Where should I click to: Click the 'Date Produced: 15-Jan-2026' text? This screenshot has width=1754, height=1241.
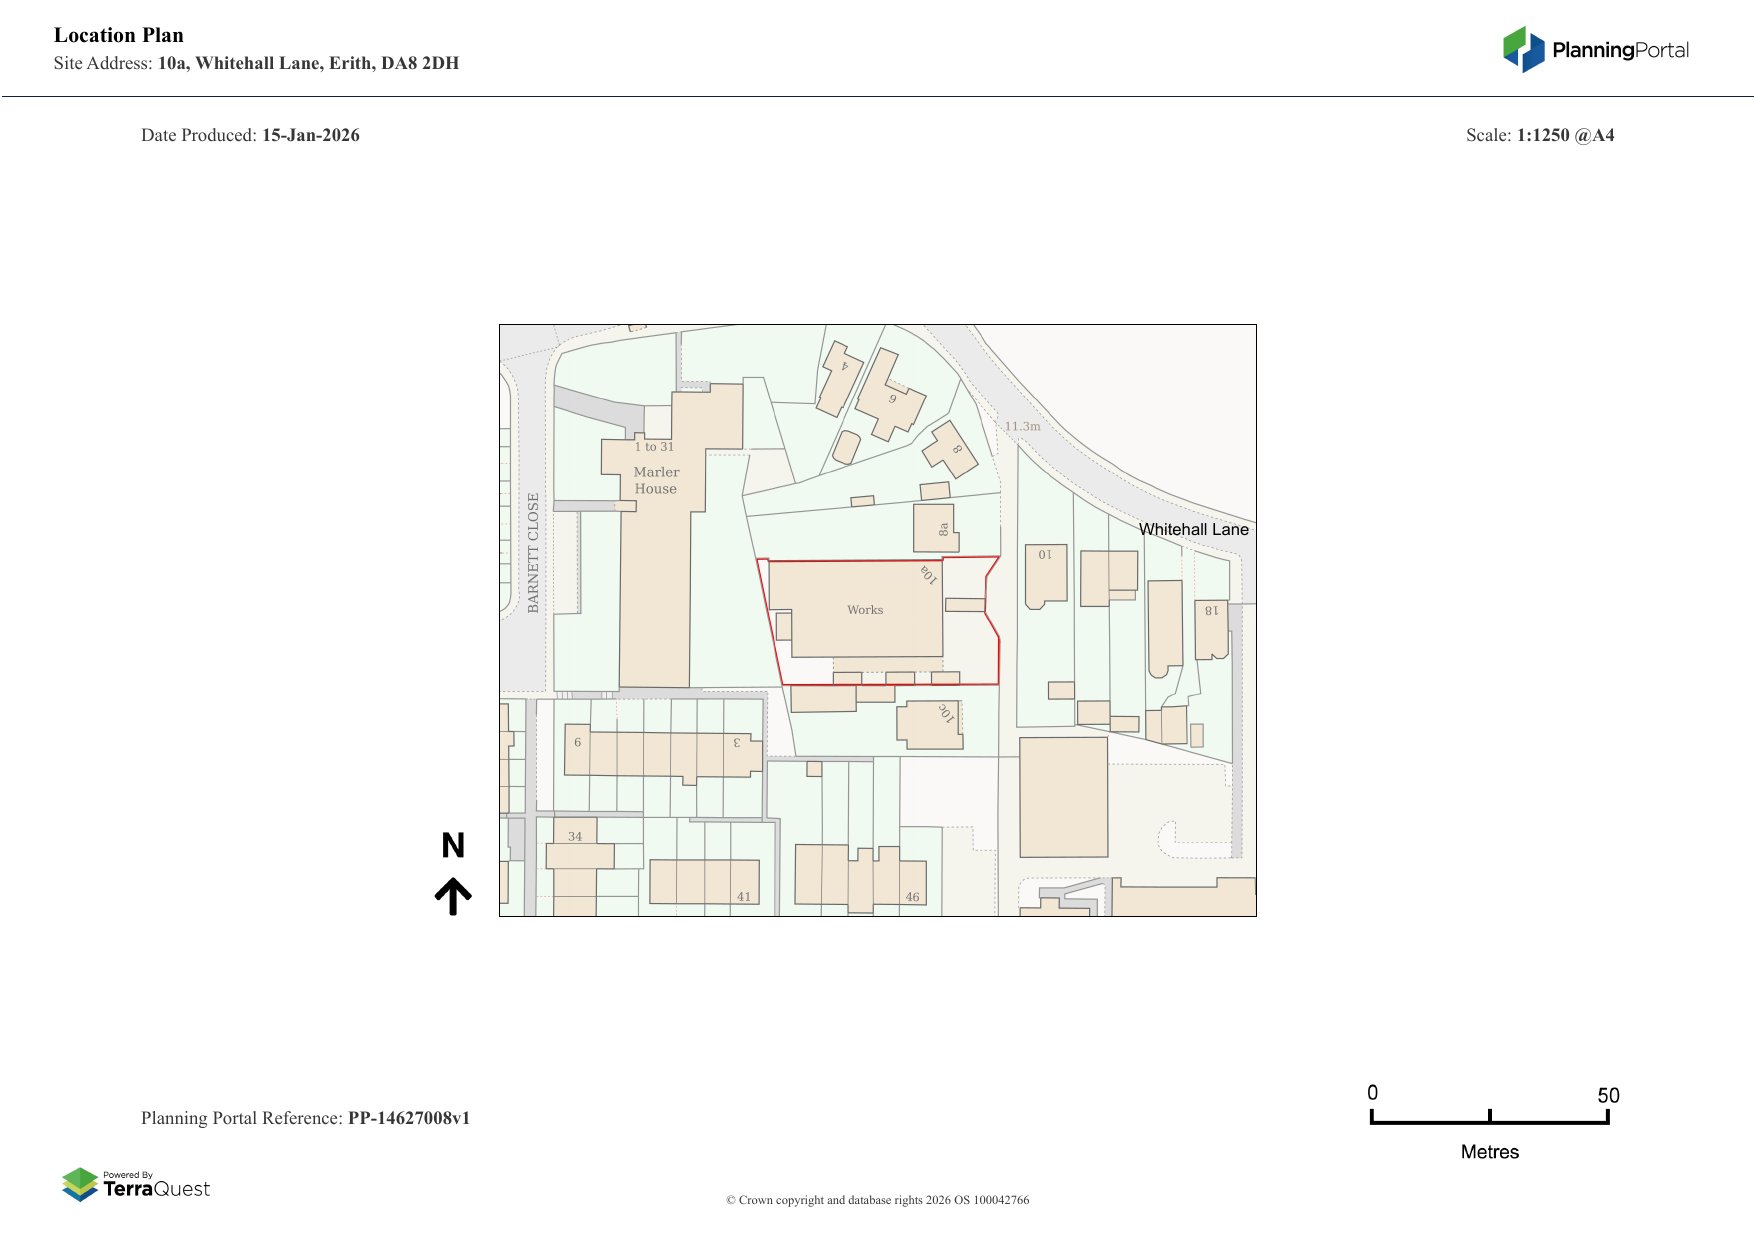[250, 134]
